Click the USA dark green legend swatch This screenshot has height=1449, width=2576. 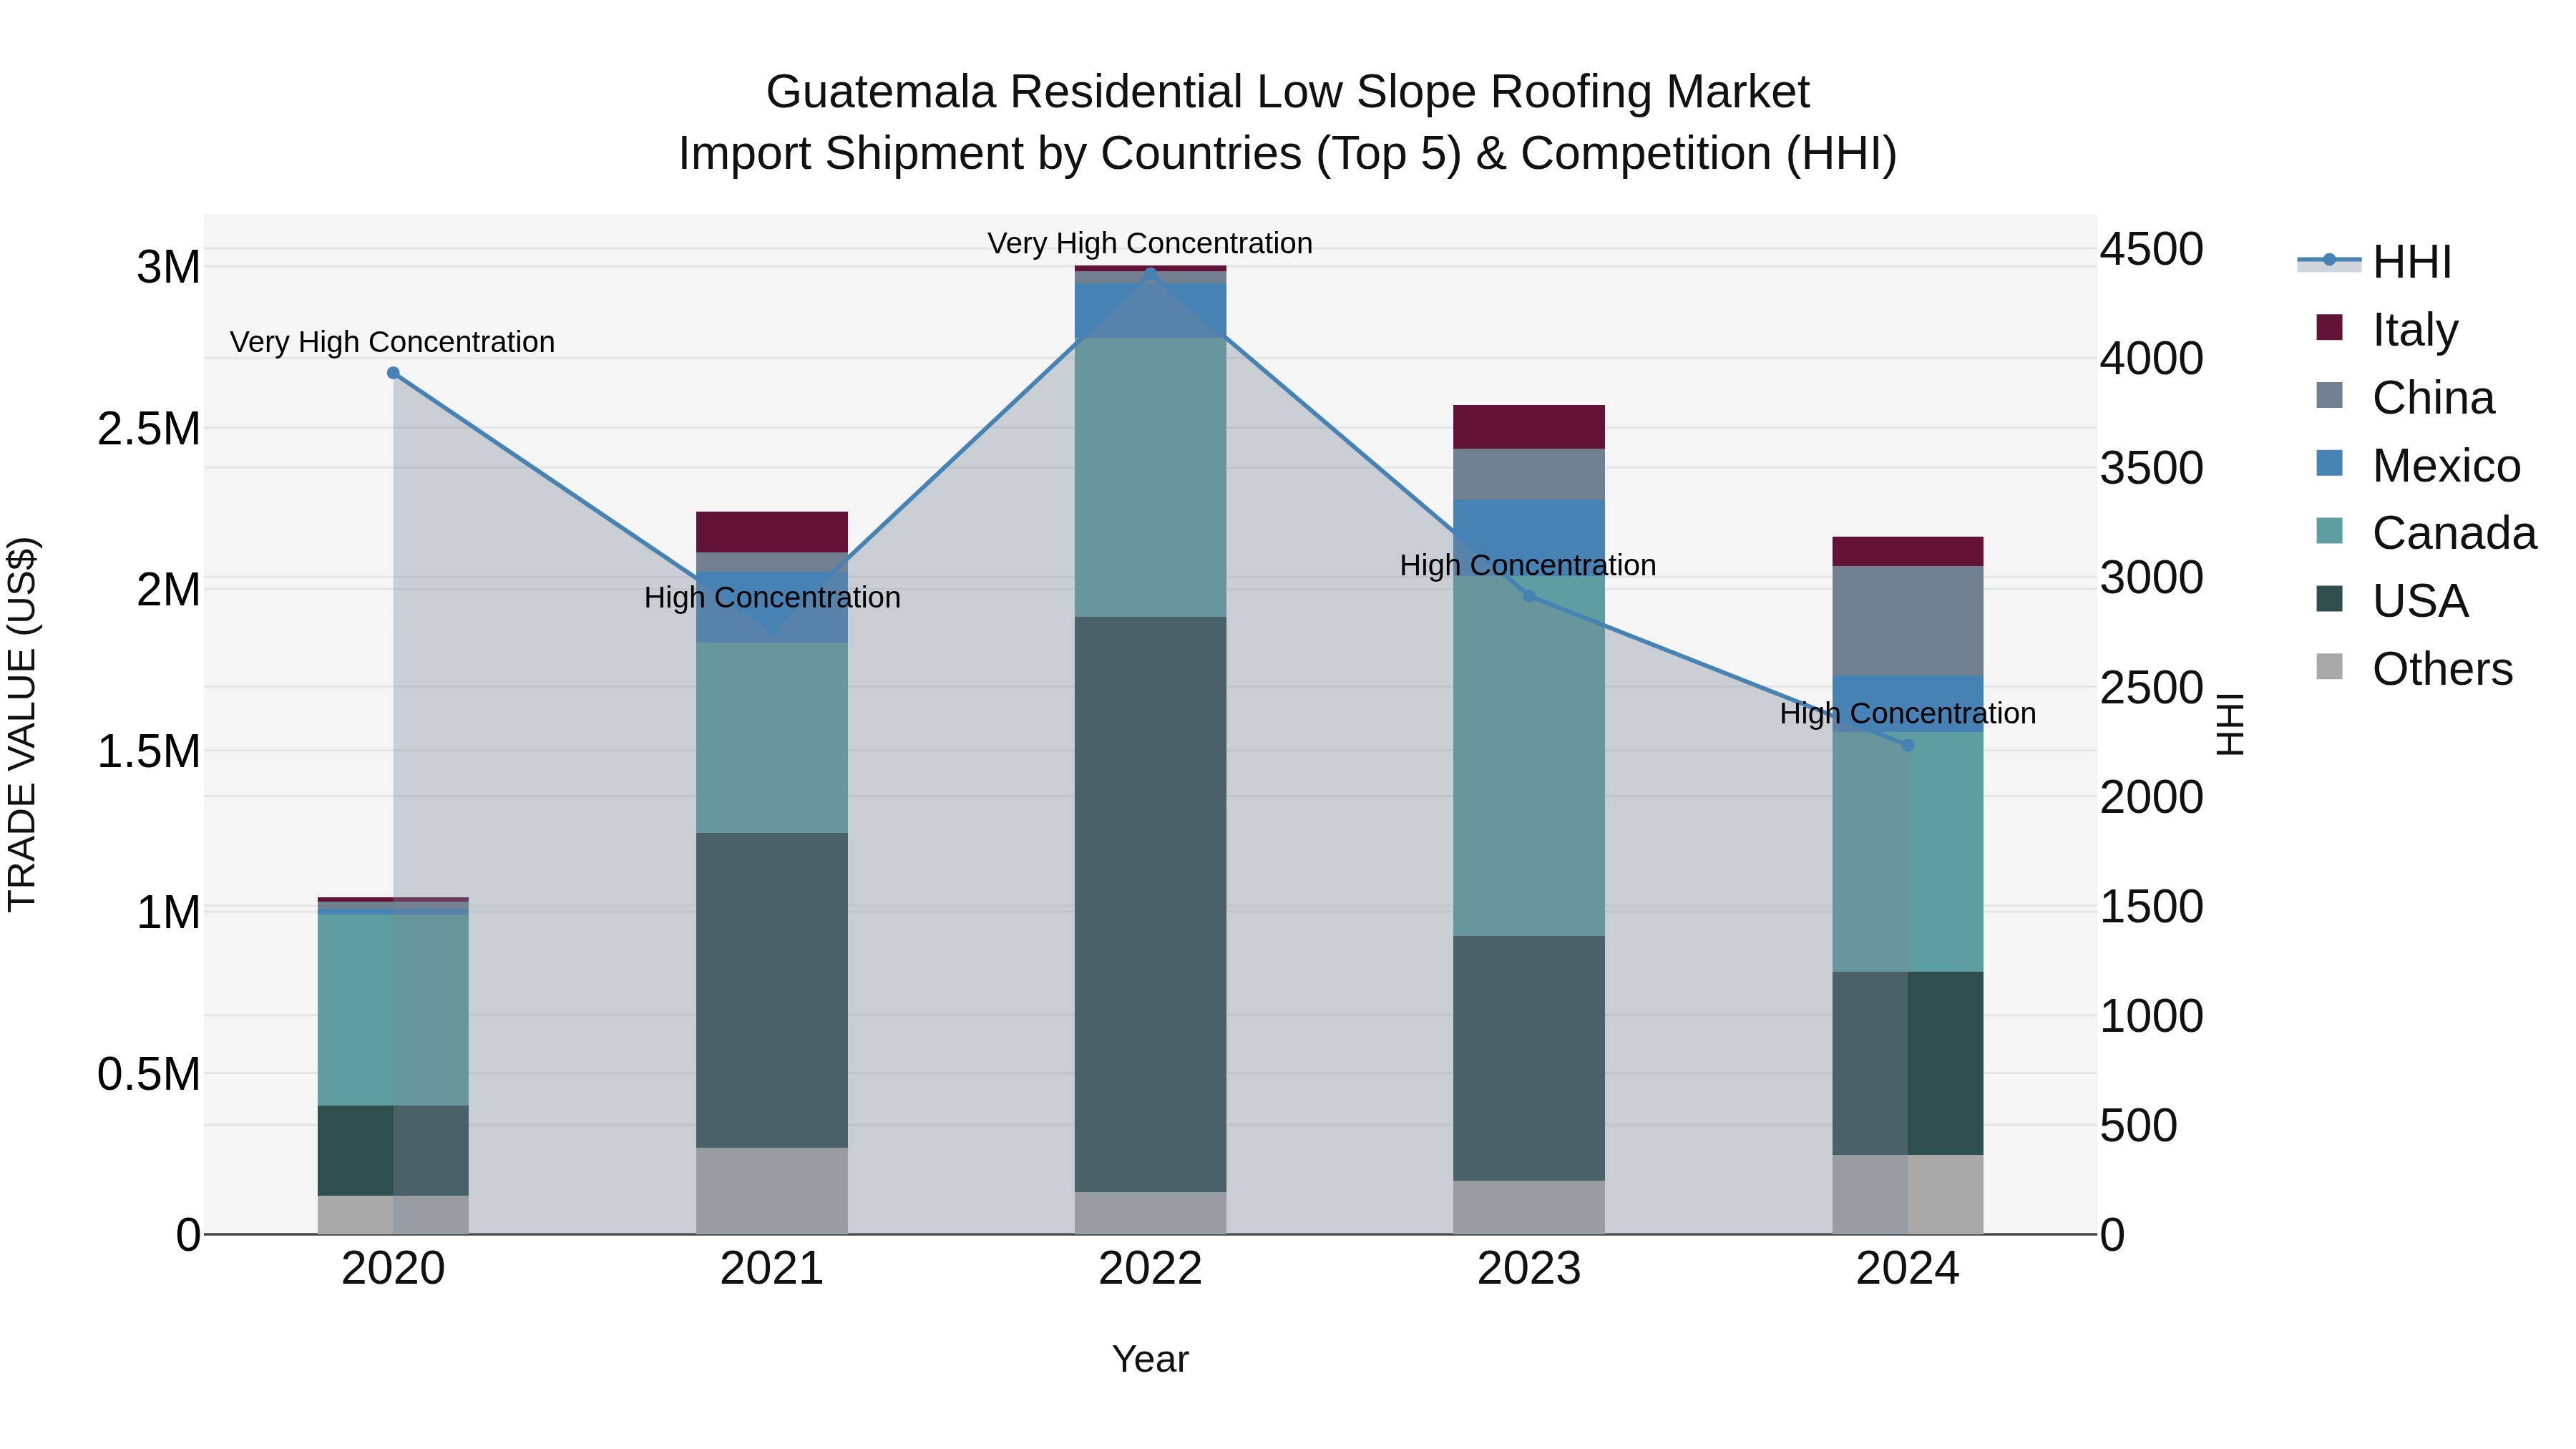2329,599
